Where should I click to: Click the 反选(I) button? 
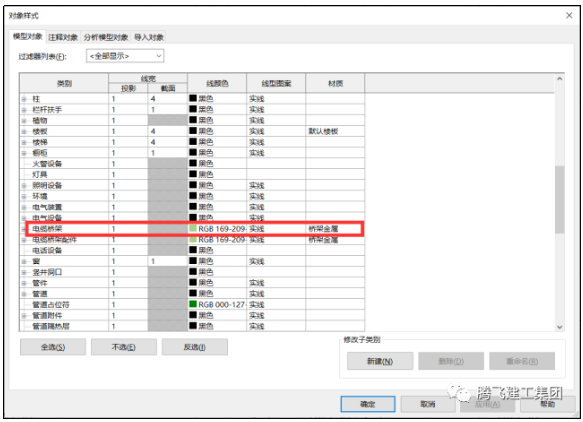click(x=194, y=347)
